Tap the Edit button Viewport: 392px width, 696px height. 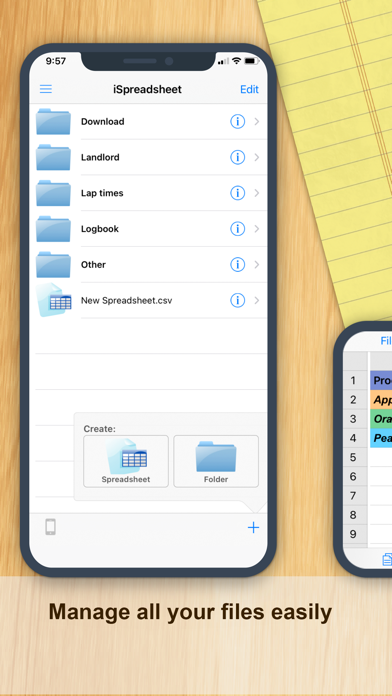point(249,89)
